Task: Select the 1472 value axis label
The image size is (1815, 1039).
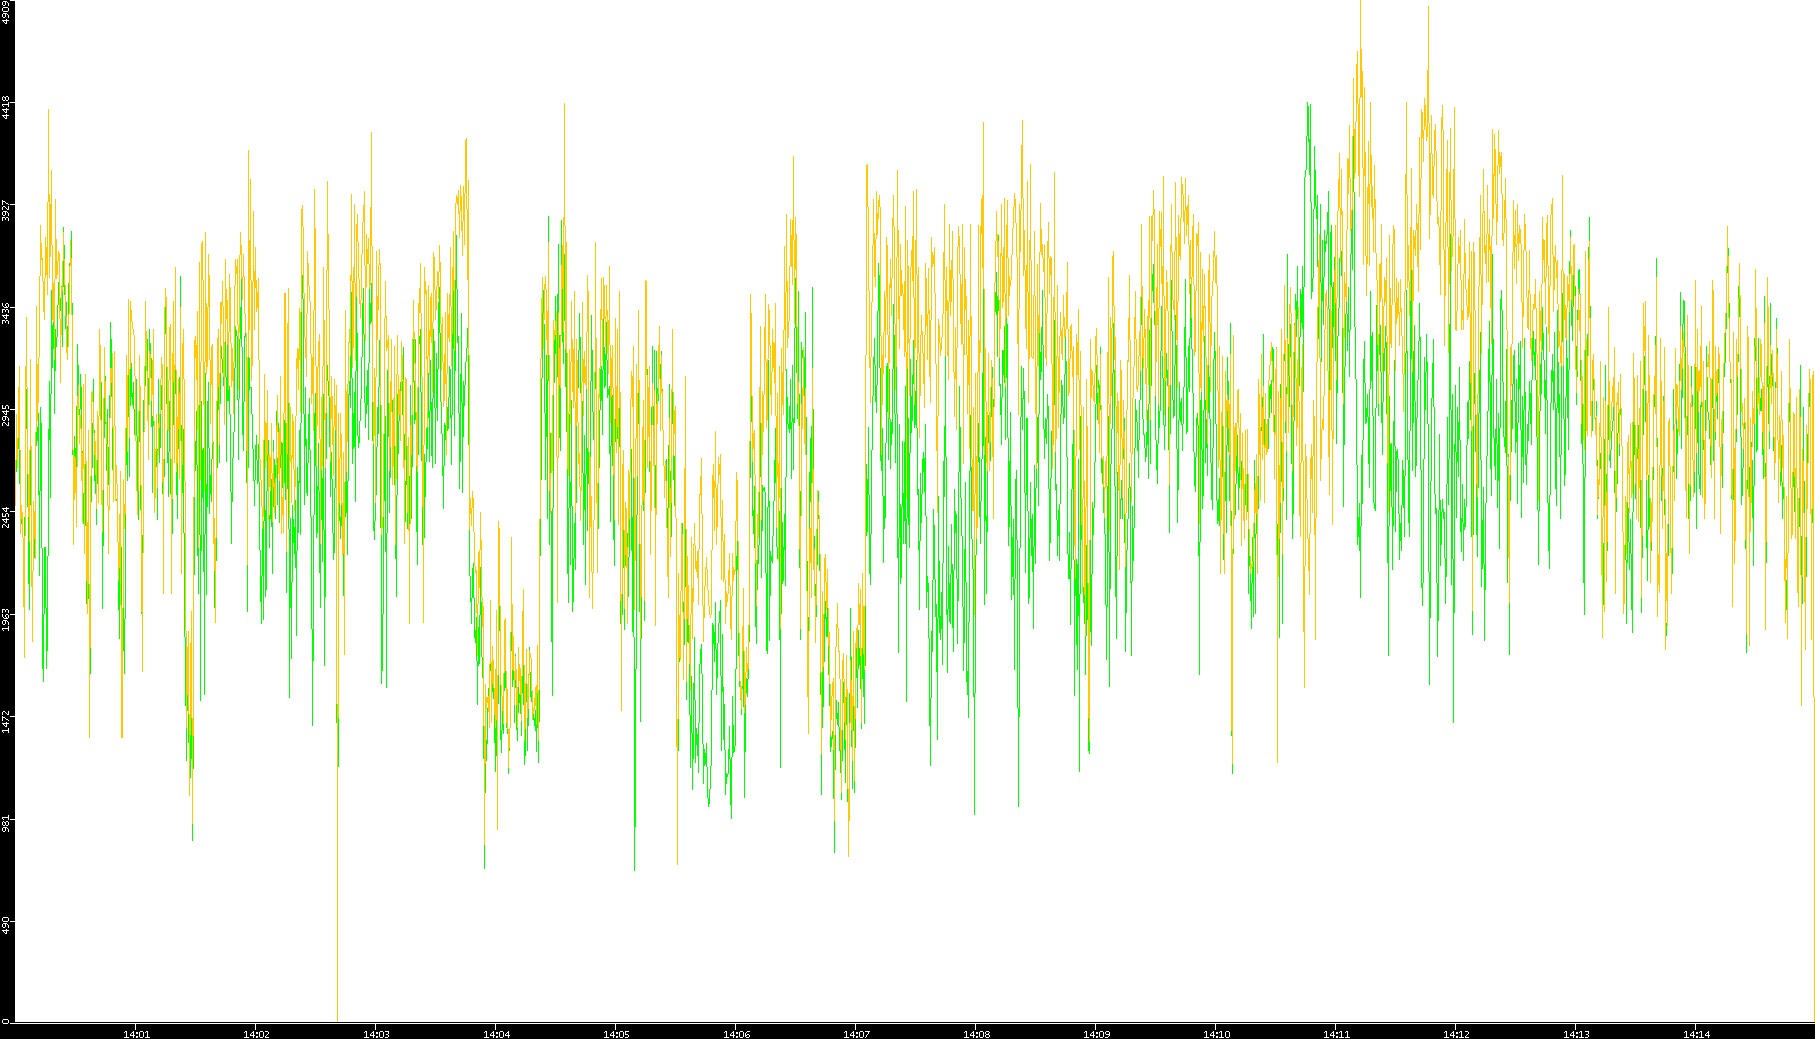Action: 6,721
